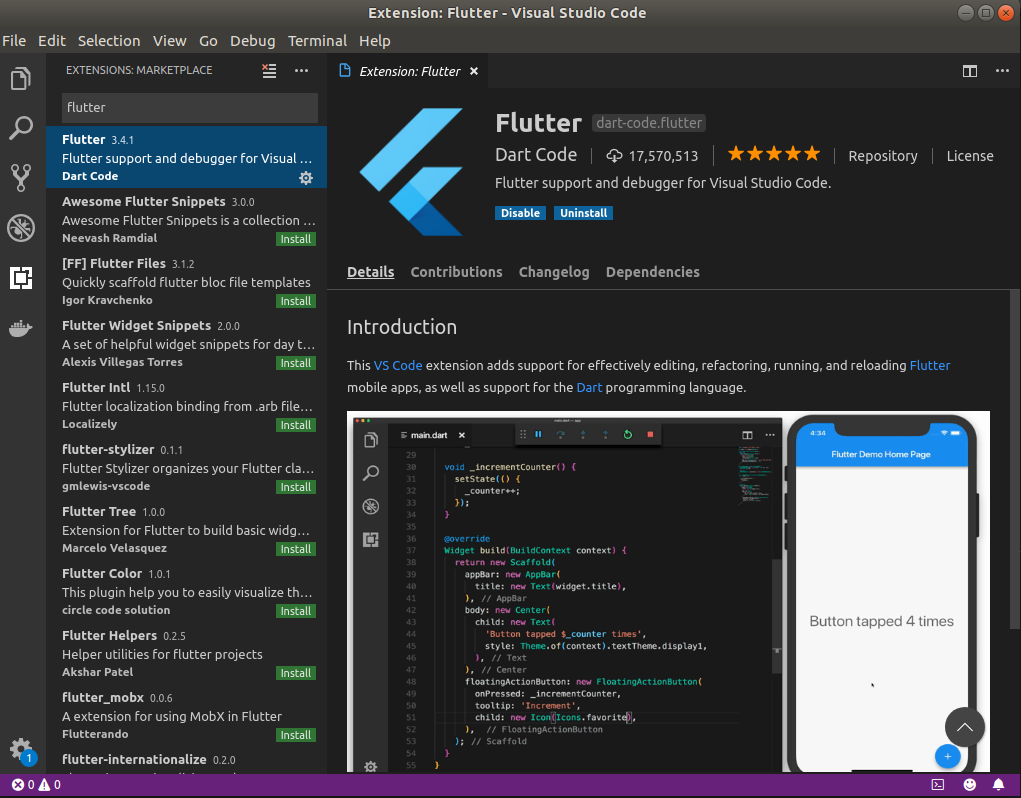Open Extensions panel more actions menu
Viewport: 1021px width, 798px height.
click(x=301, y=70)
